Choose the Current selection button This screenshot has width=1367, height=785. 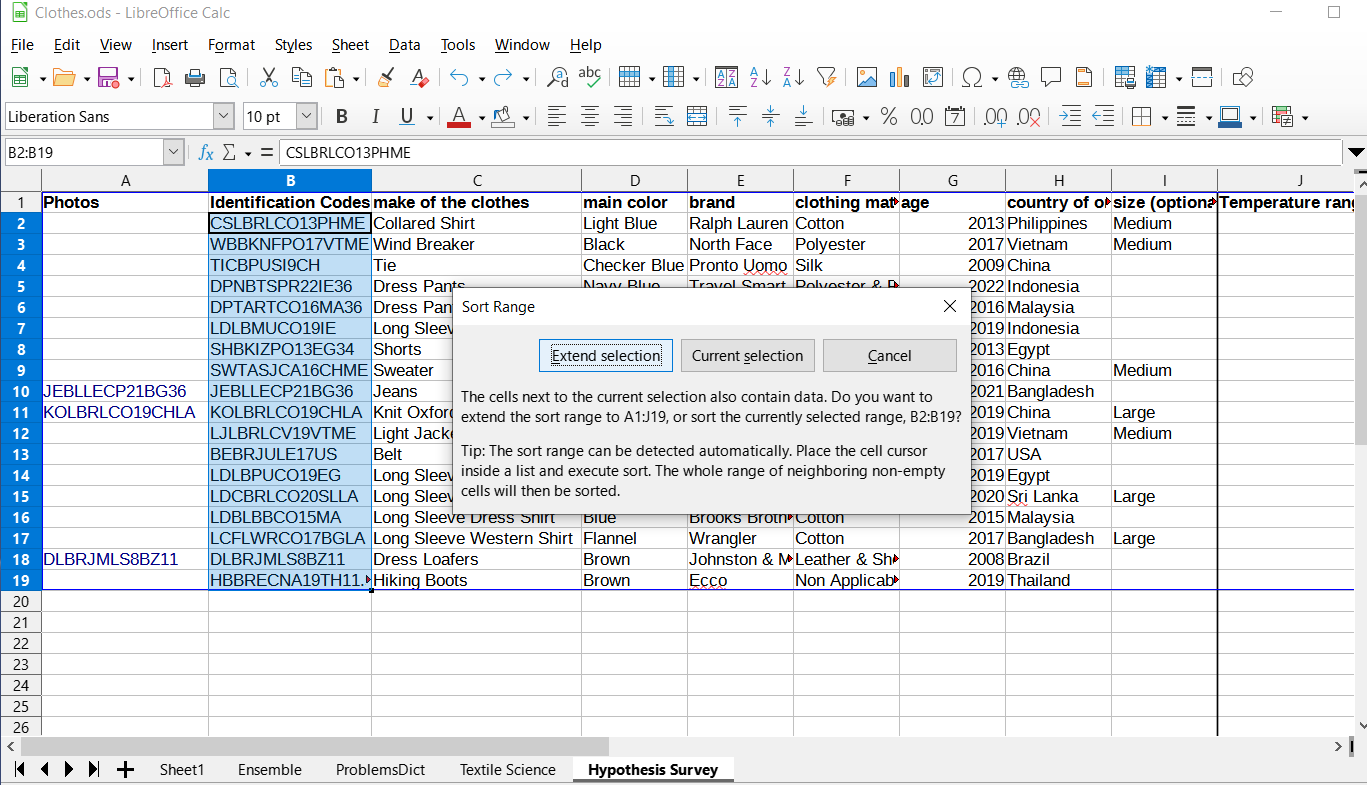747,355
